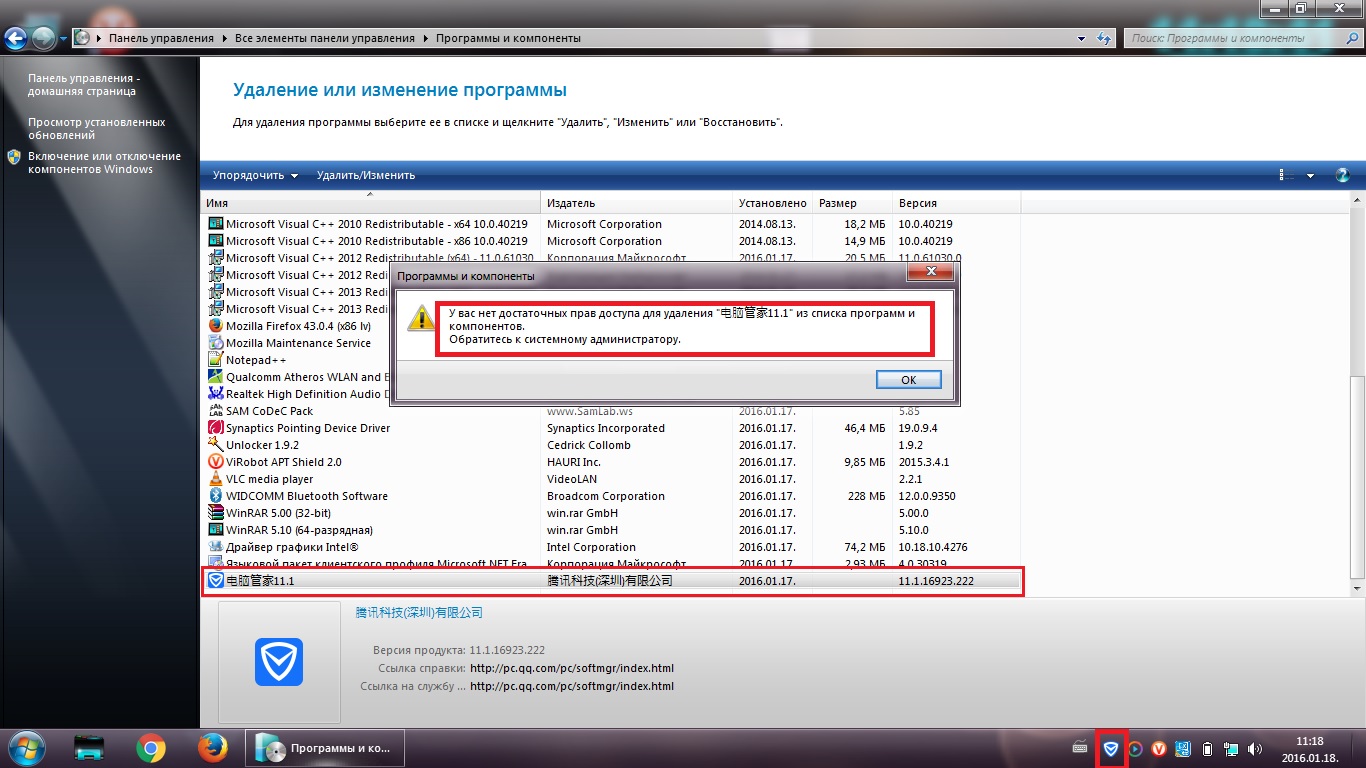
Task: Select the Mozilla Firefox 43.0.4 icon
Action: coord(215,326)
